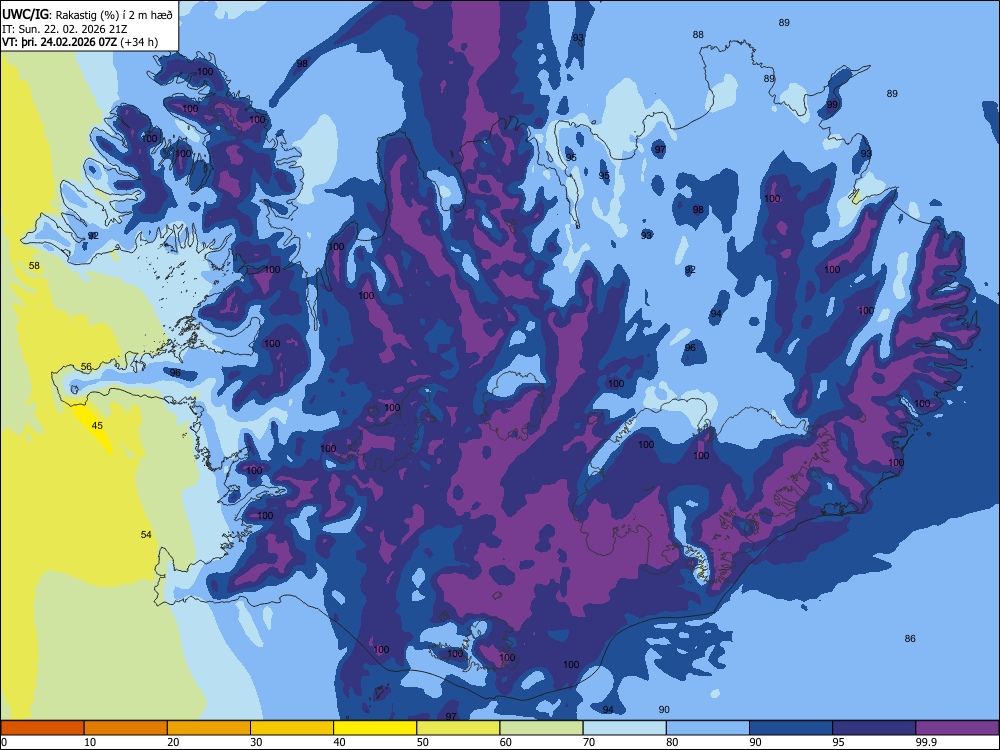This screenshot has width=1000, height=750.
Task: Click the legend scale label '95'
Action: pos(839,742)
